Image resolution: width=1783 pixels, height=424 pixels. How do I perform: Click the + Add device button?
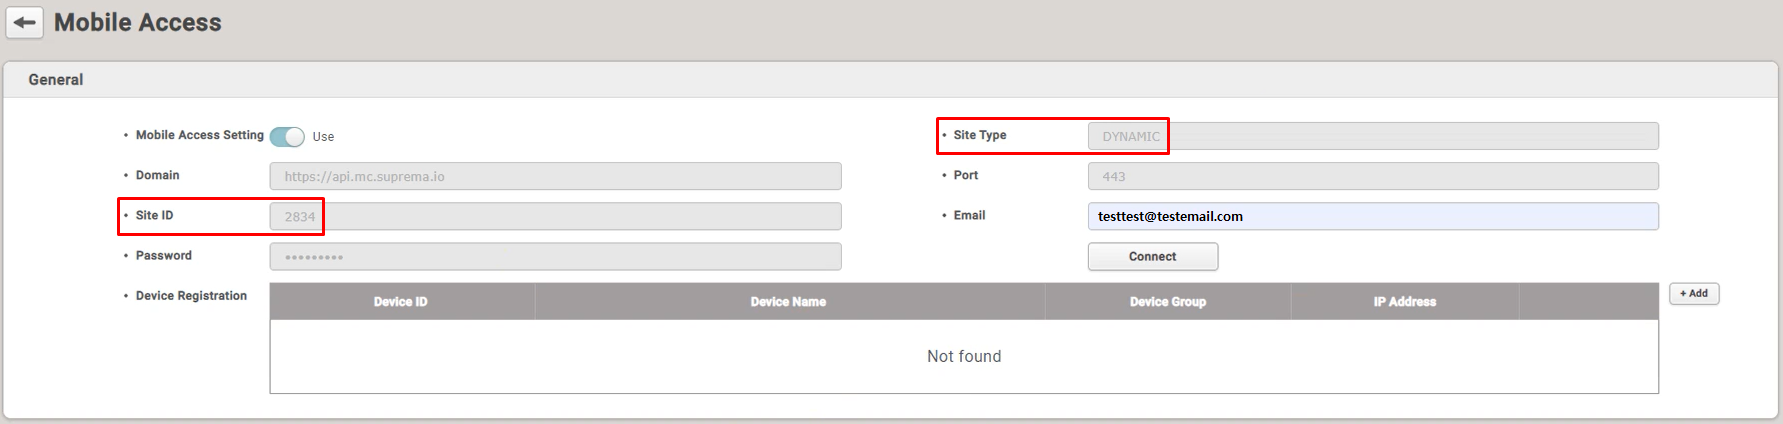(1693, 294)
